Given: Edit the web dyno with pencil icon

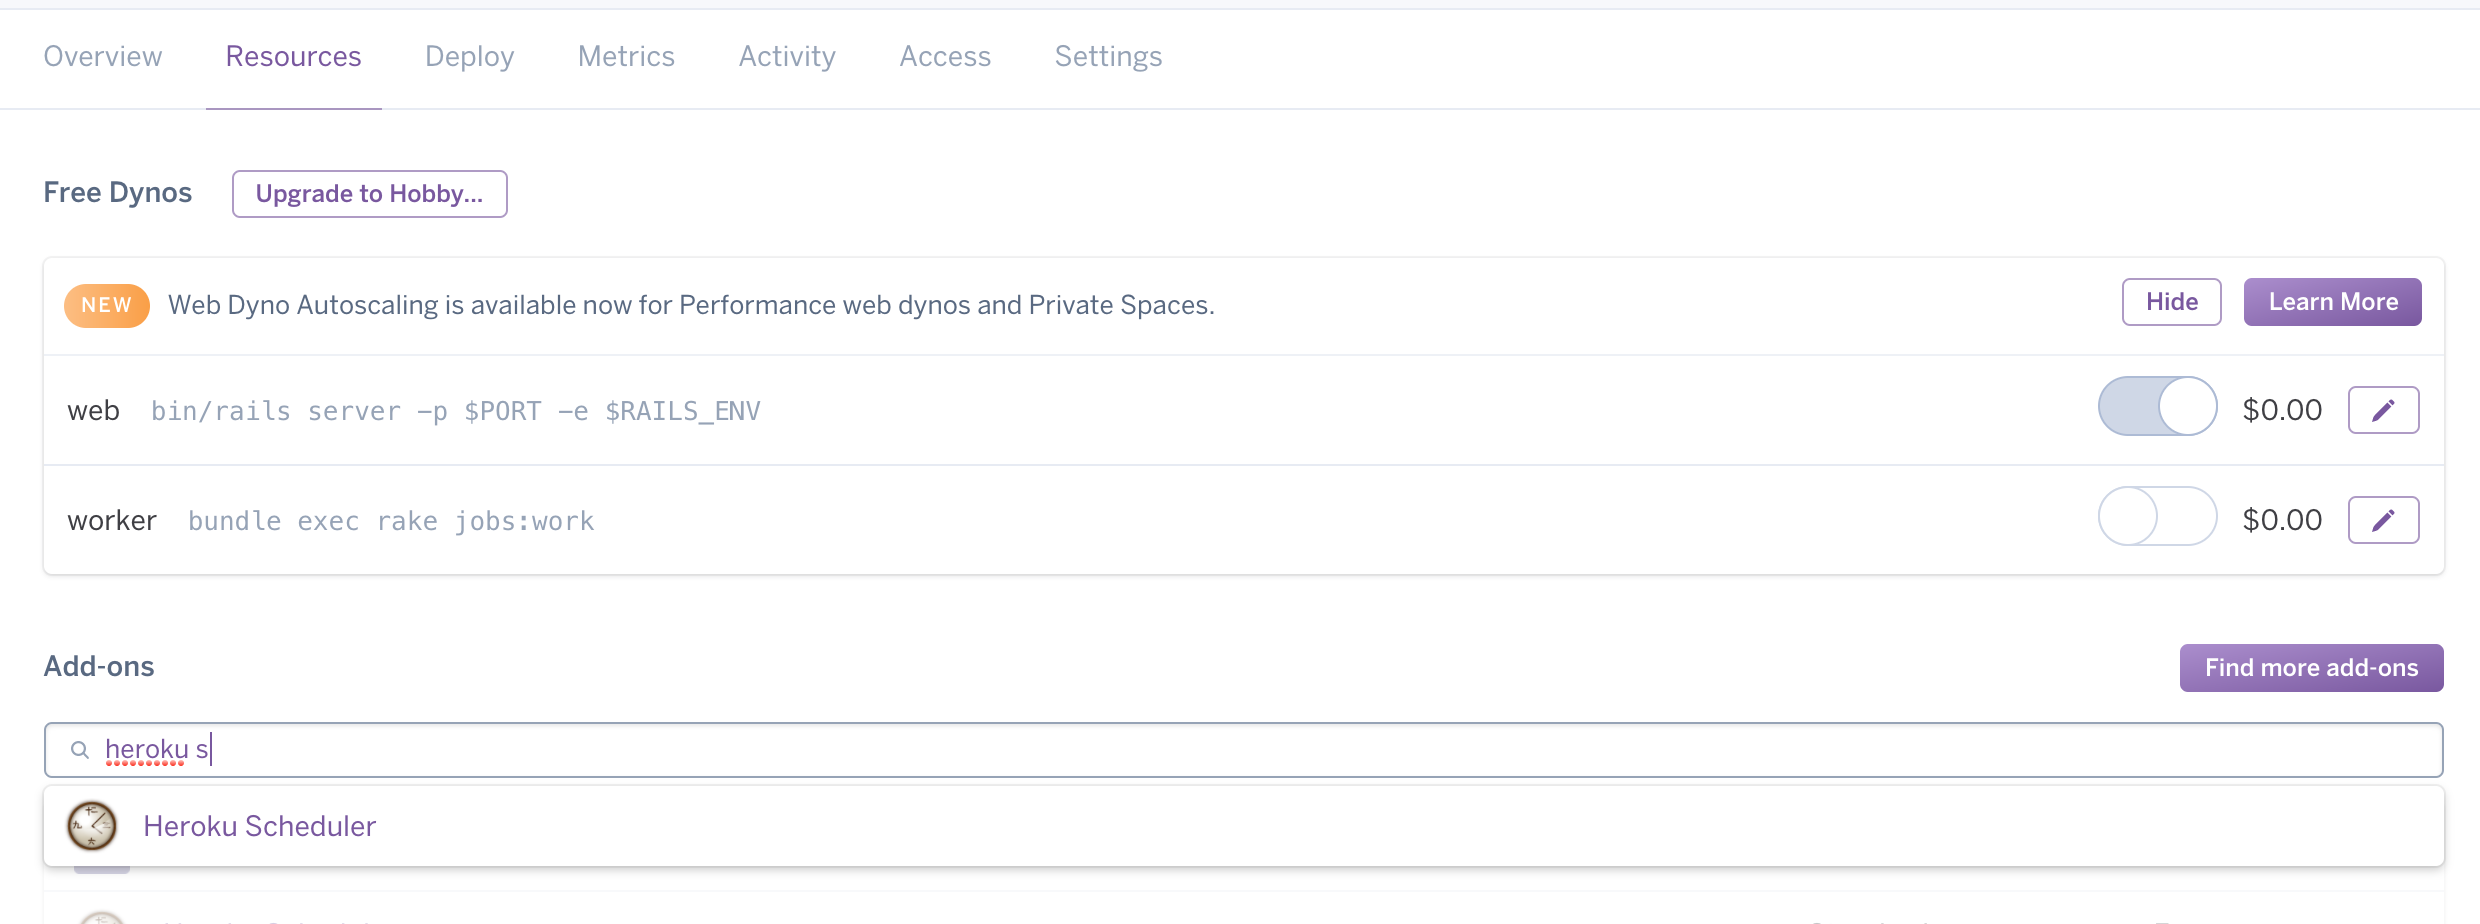Looking at the screenshot, I should coord(2383,410).
